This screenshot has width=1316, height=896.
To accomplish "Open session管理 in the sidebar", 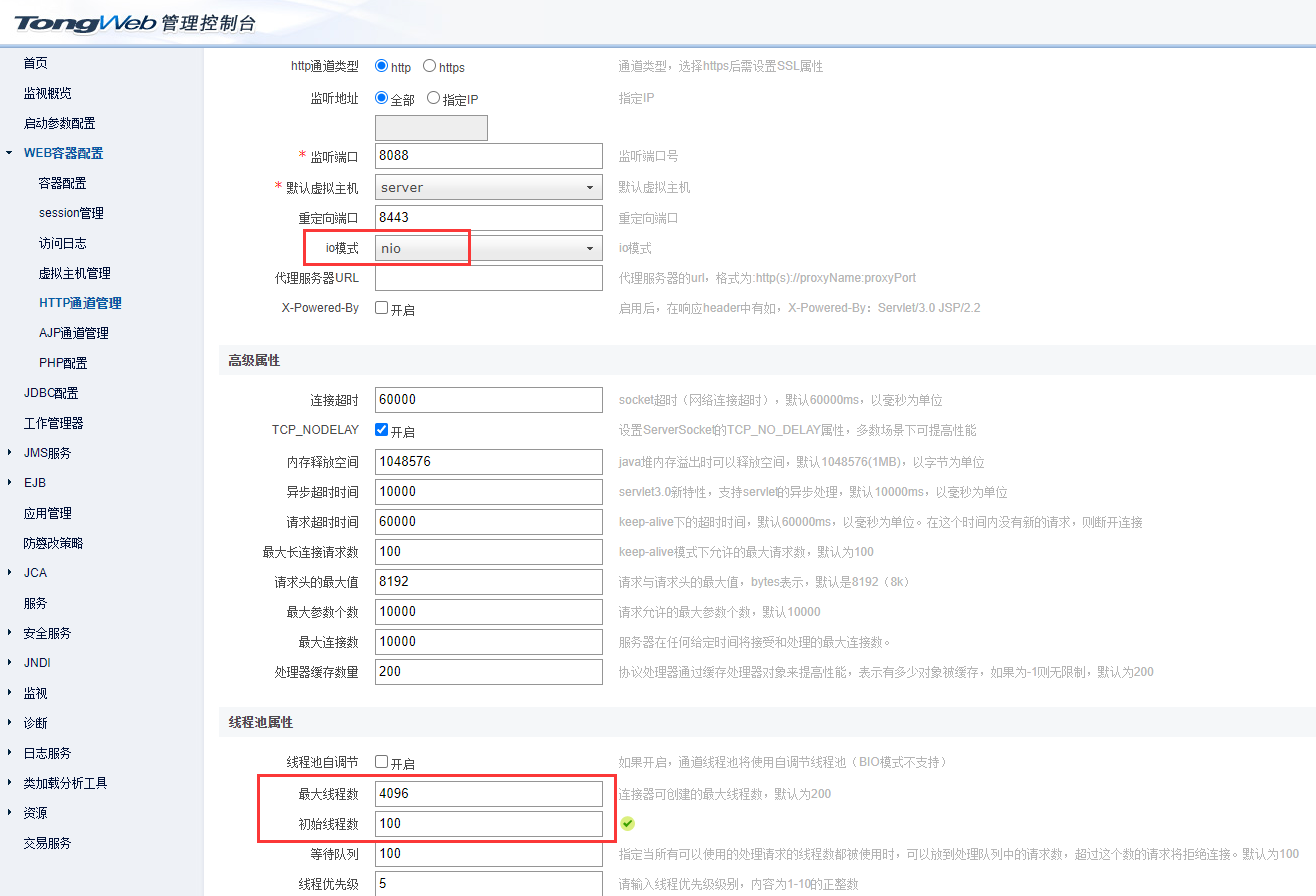I will pyautogui.click(x=71, y=213).
